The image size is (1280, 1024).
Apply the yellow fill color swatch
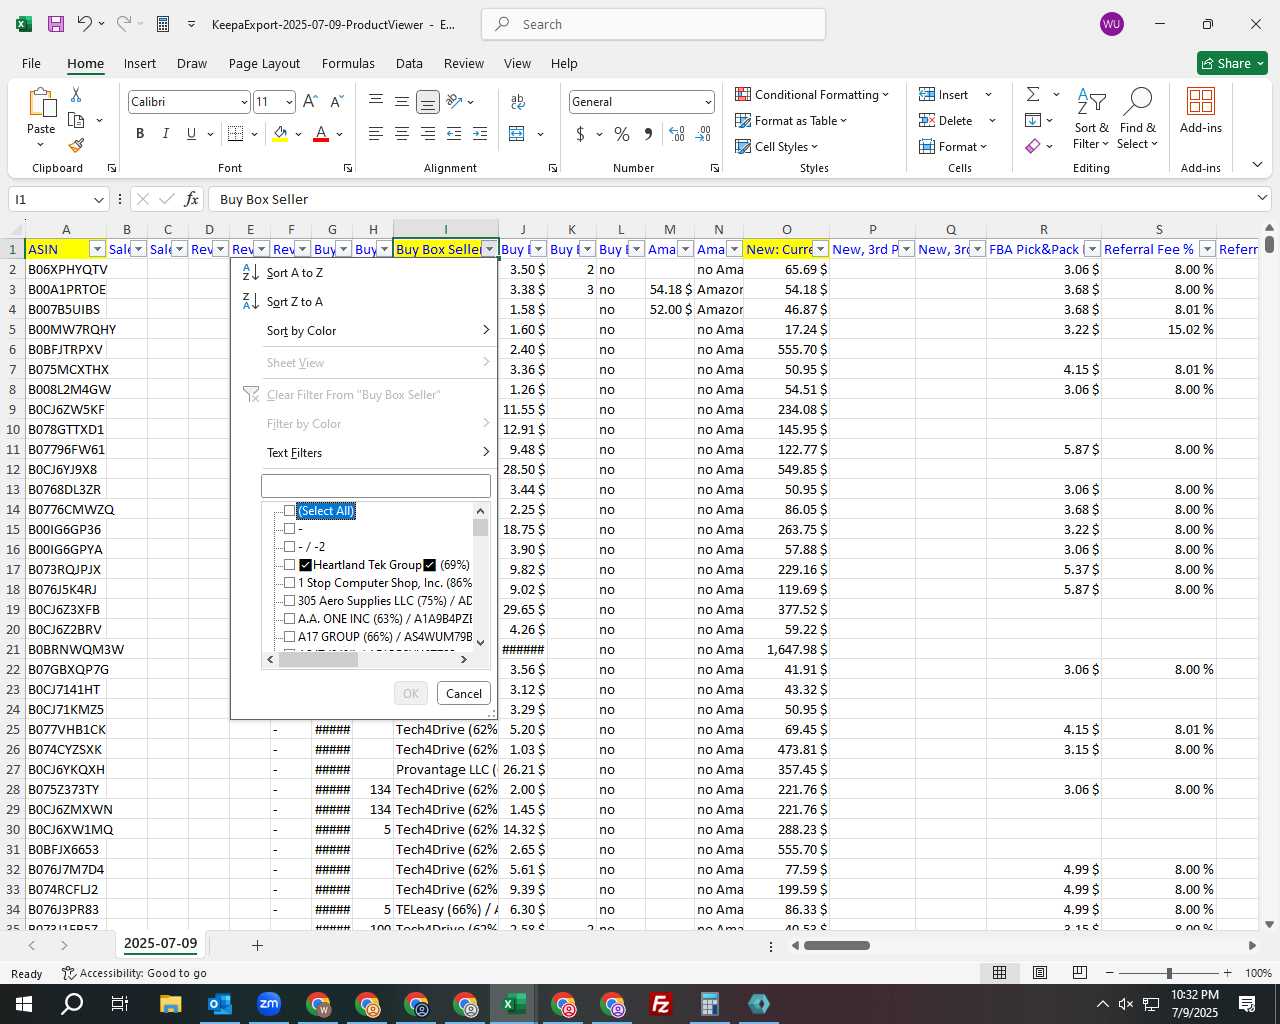coord(280,134)
